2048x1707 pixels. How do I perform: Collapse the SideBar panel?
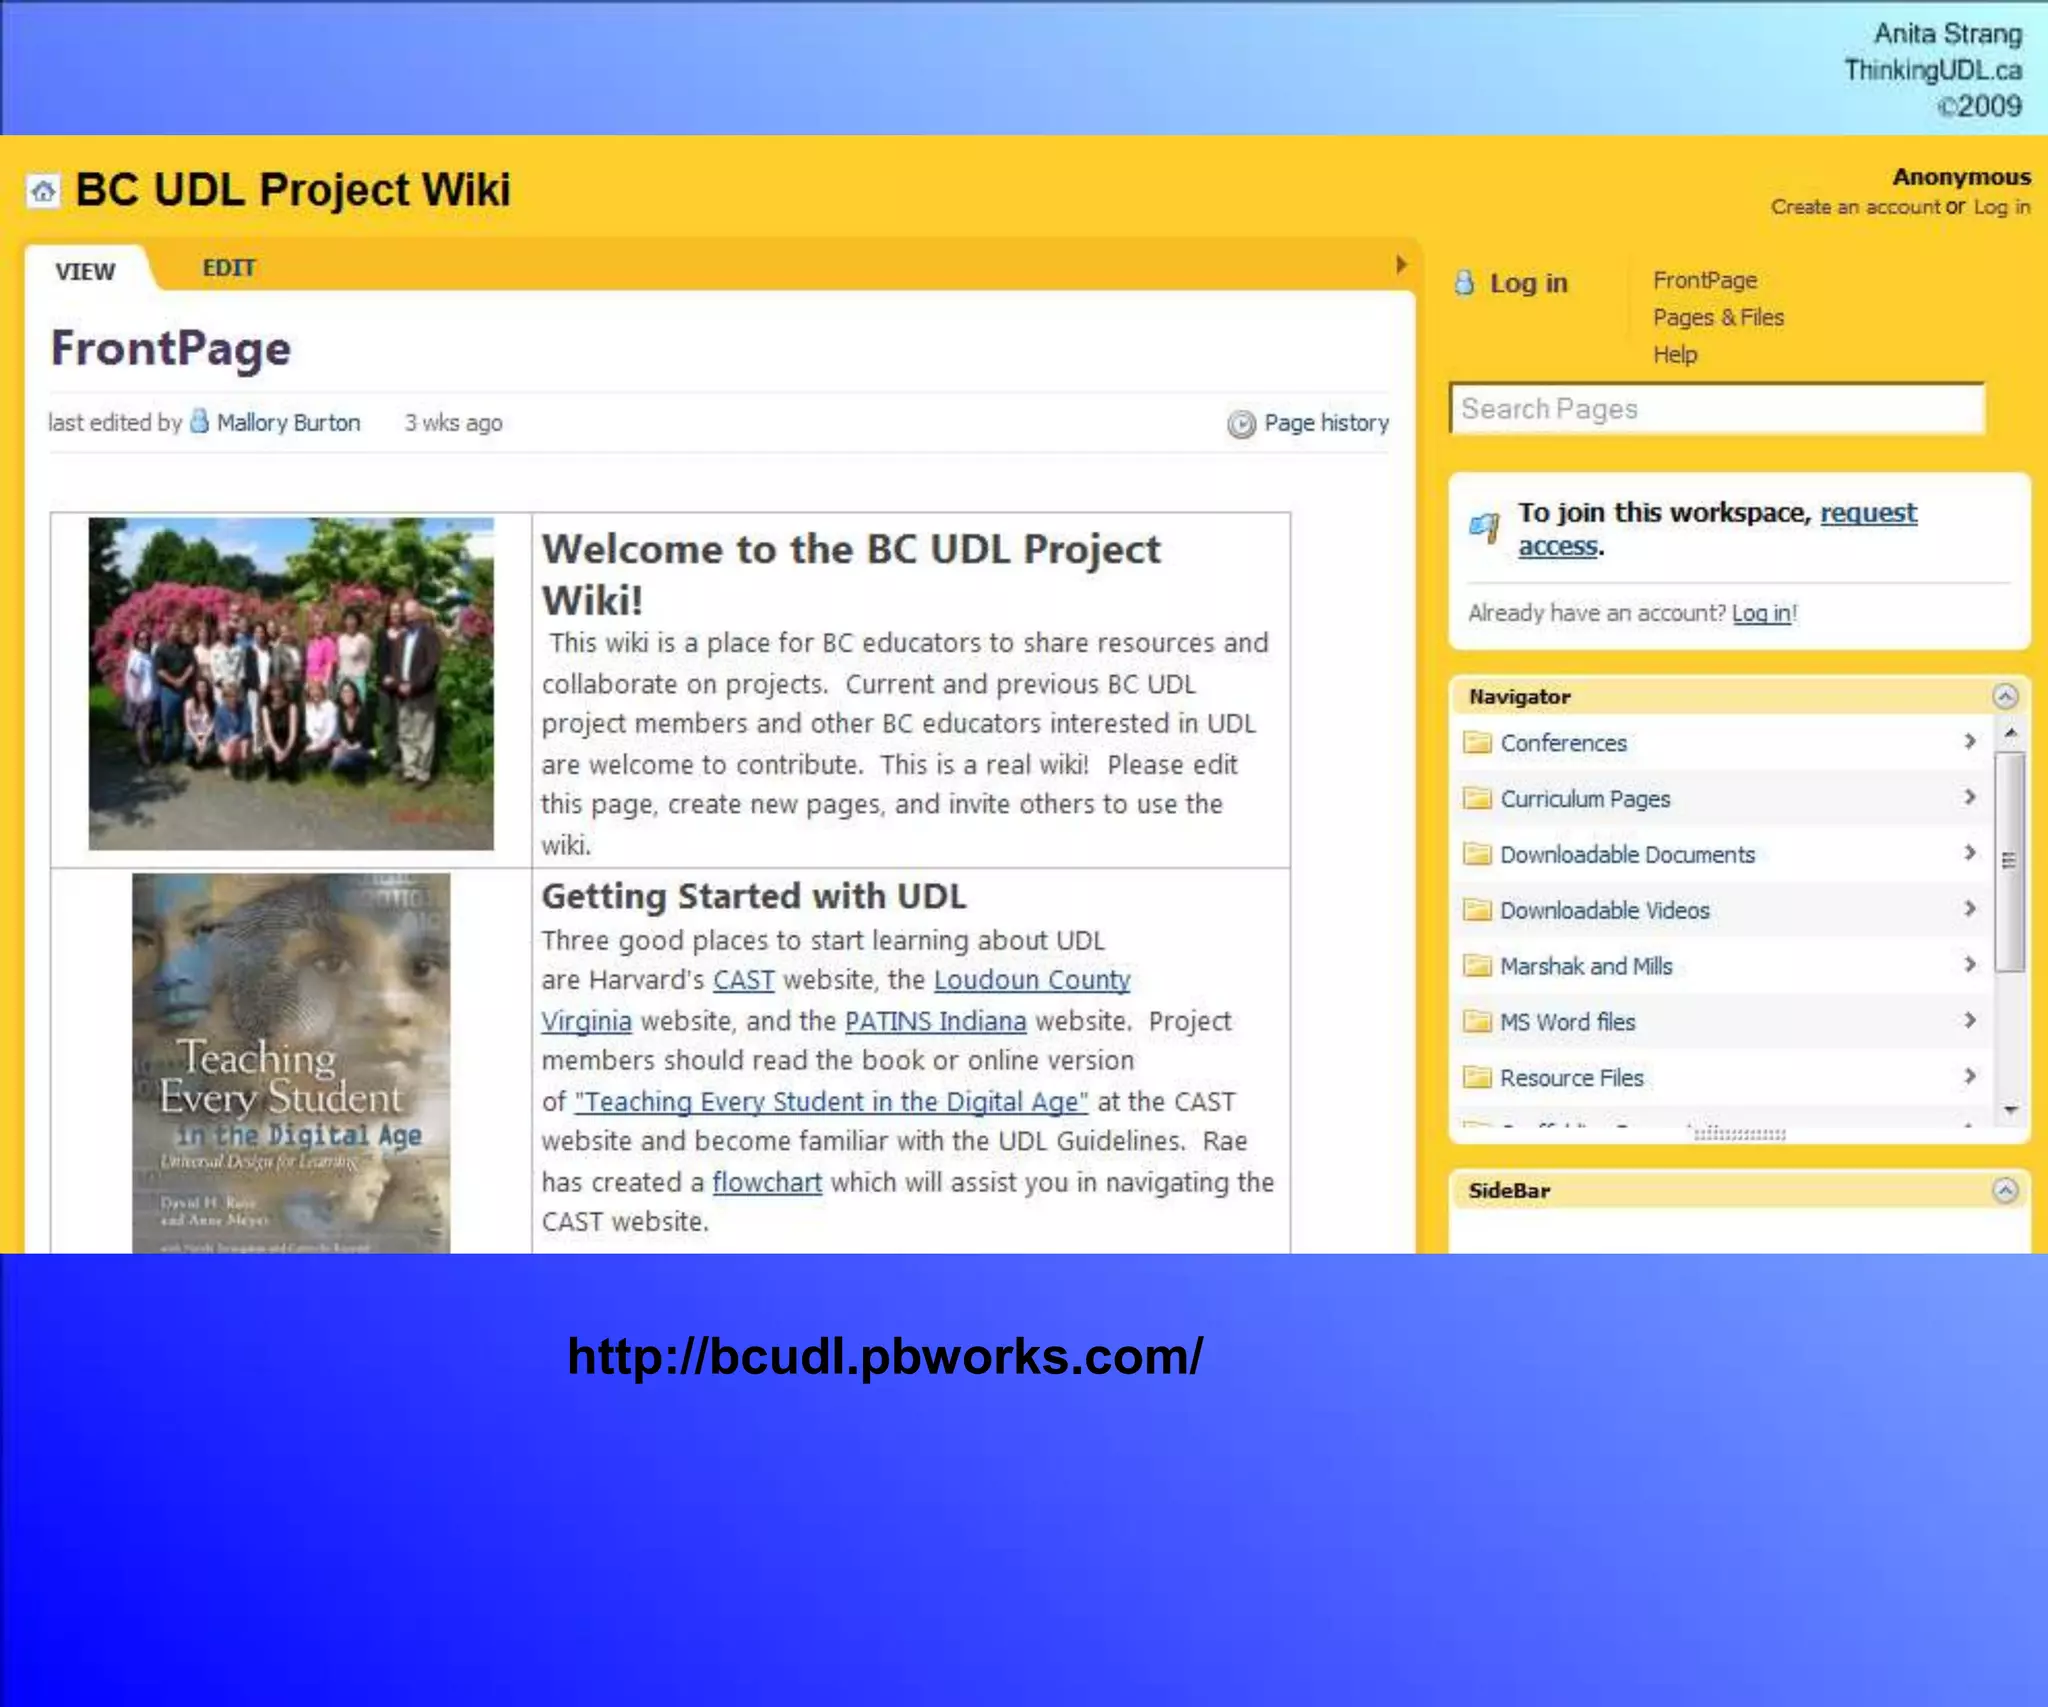pyautogui.click(x=2005, y=1190)
